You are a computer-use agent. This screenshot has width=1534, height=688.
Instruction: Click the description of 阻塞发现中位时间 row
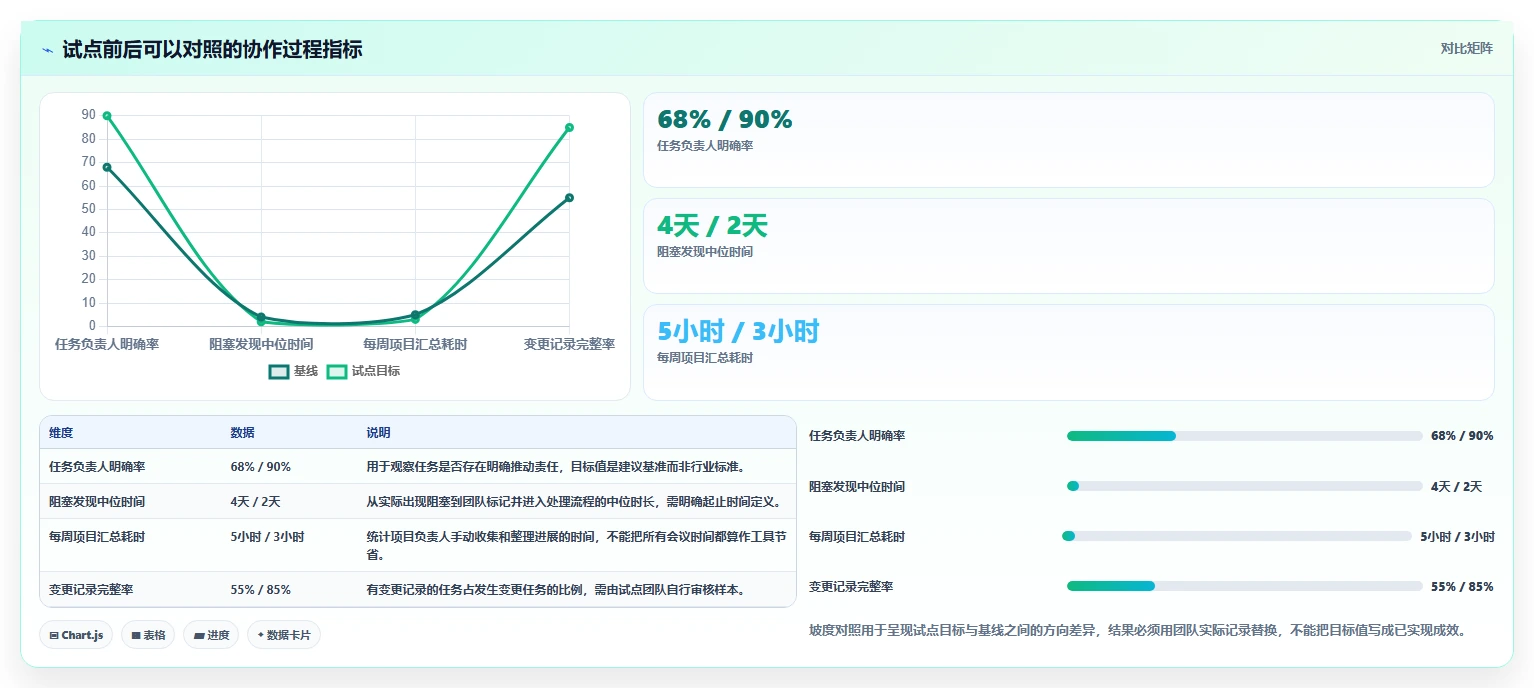pos(573,502)
